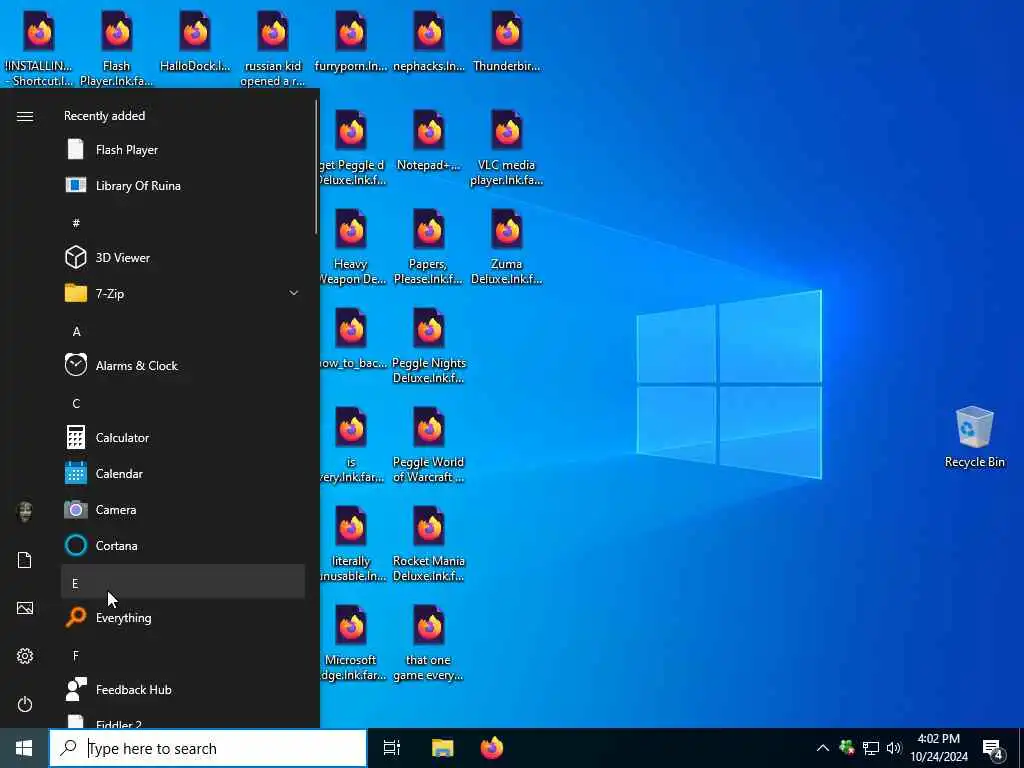Open the volume speaker tray icon
The image size is (1024, 768).
pyautogui.click(x=893, y=748)
